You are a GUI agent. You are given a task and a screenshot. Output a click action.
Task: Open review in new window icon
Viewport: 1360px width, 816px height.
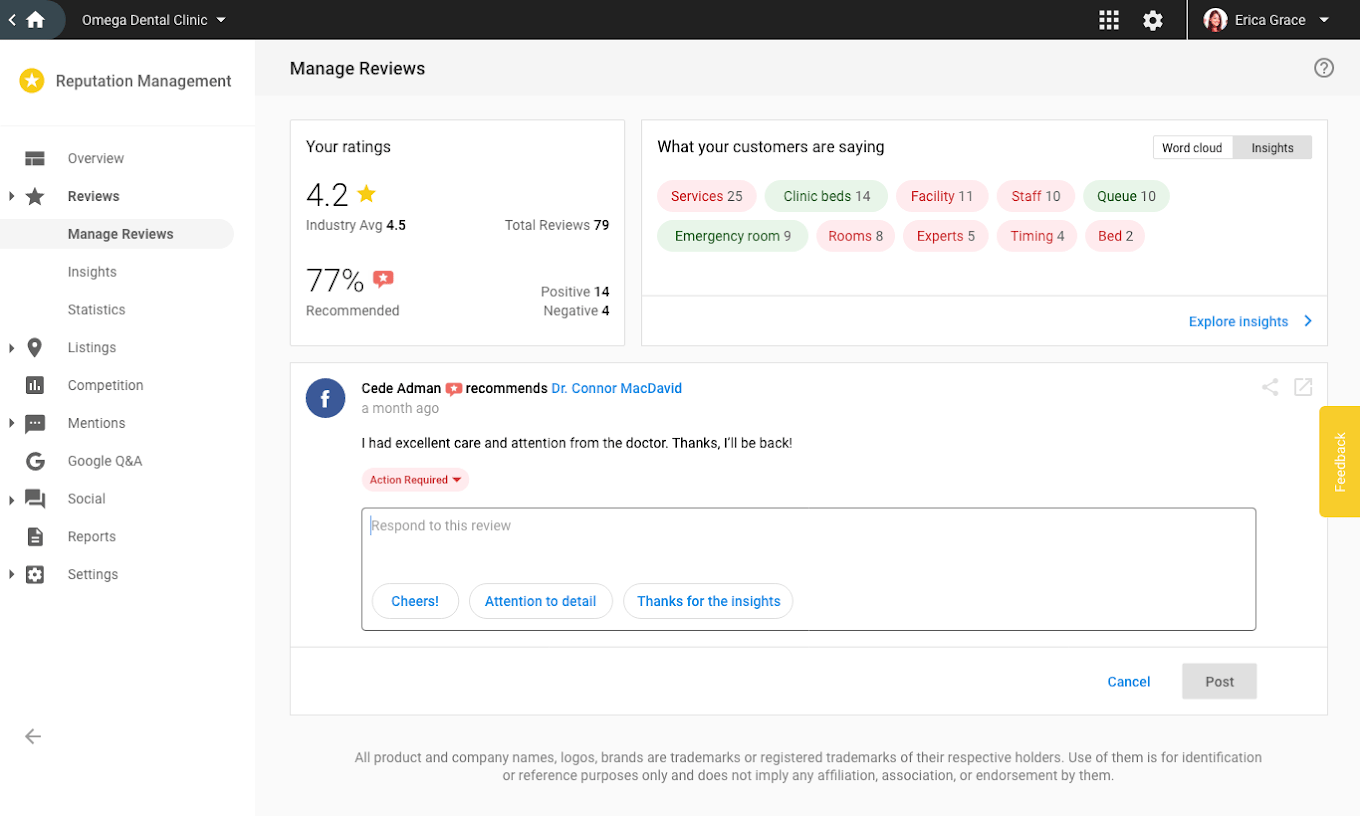pyautogui.click(x=1303, y=387)
